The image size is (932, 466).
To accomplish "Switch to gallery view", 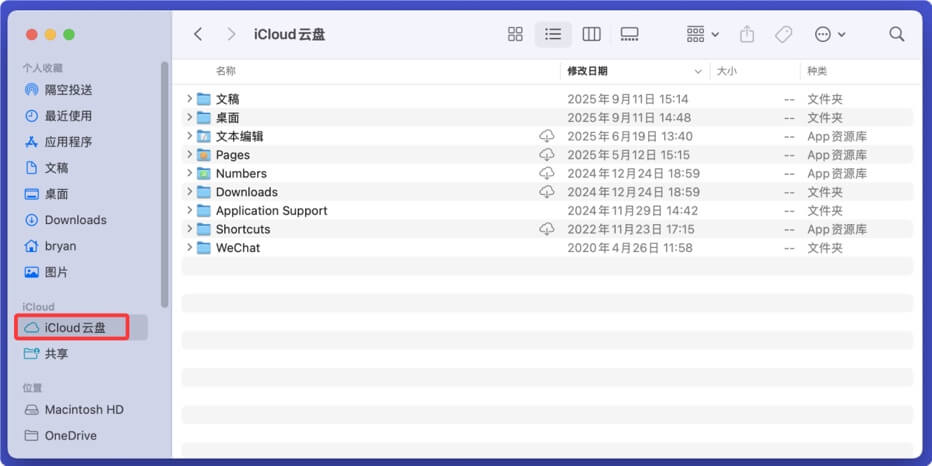I will [x=629, y=34].
